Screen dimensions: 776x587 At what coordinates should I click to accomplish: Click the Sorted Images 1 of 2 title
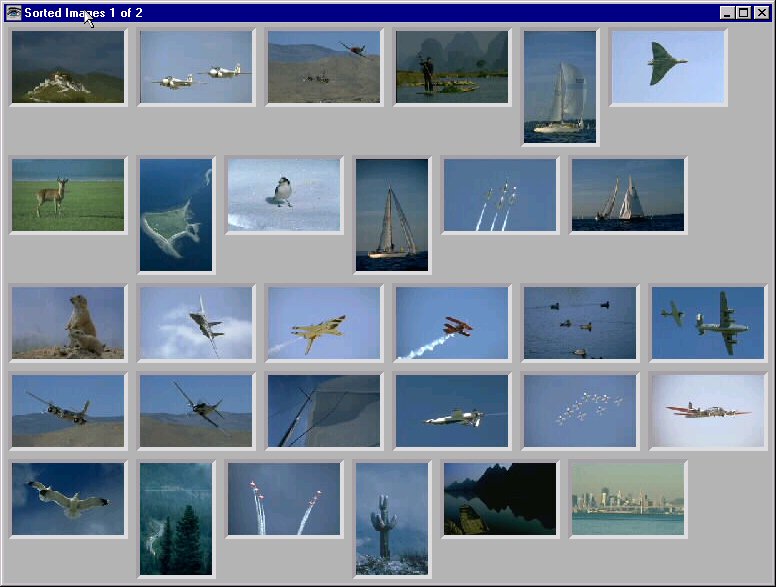(x=83, y=13)
